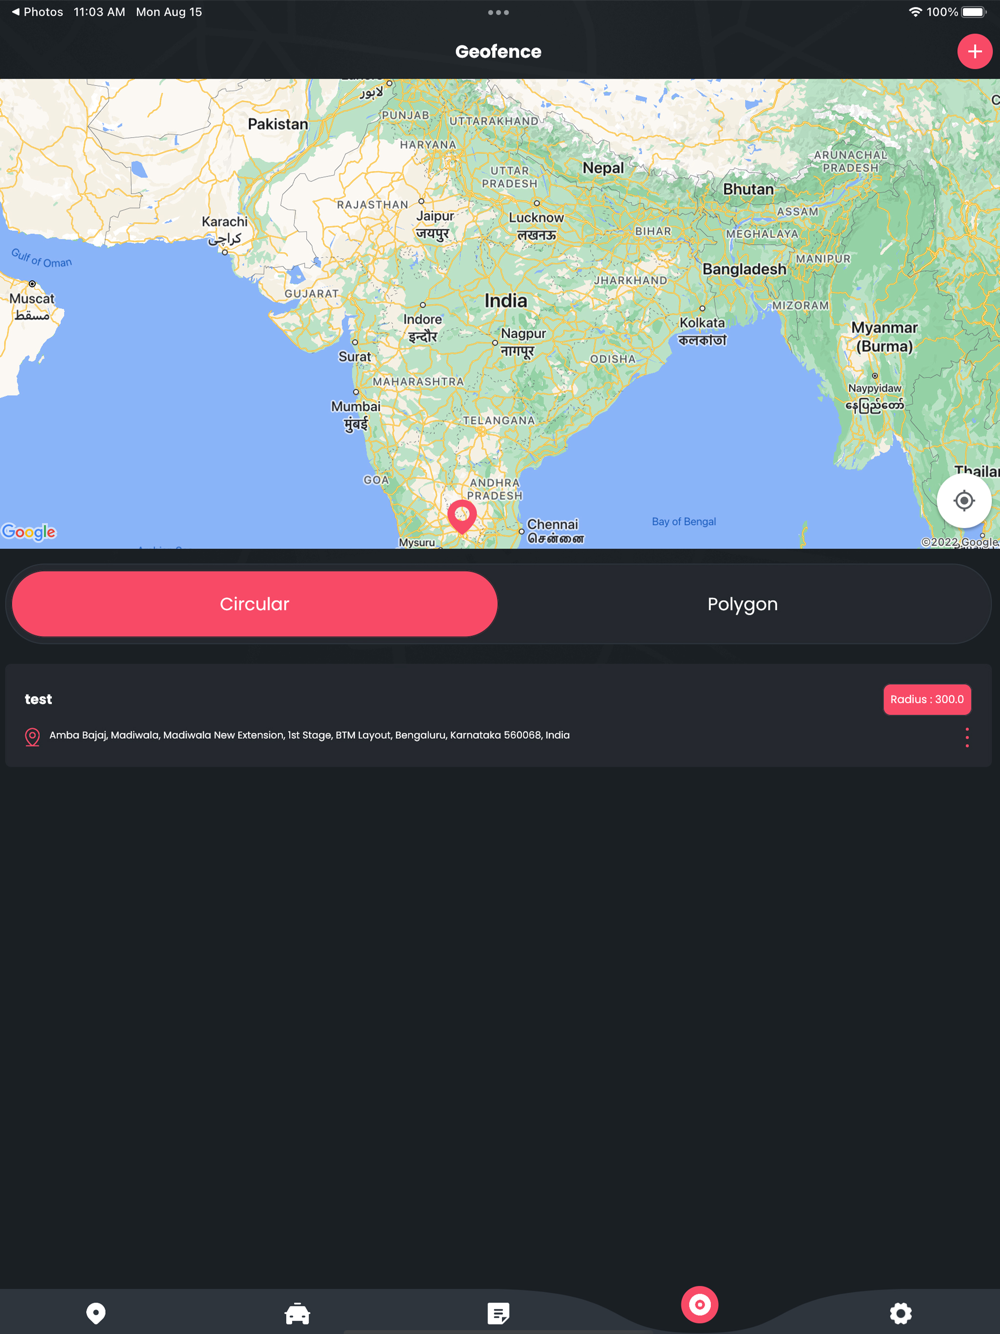Tap the red geofence marker on map
This screenshot has height=1334, width=1000.
(x=462, y=517)
